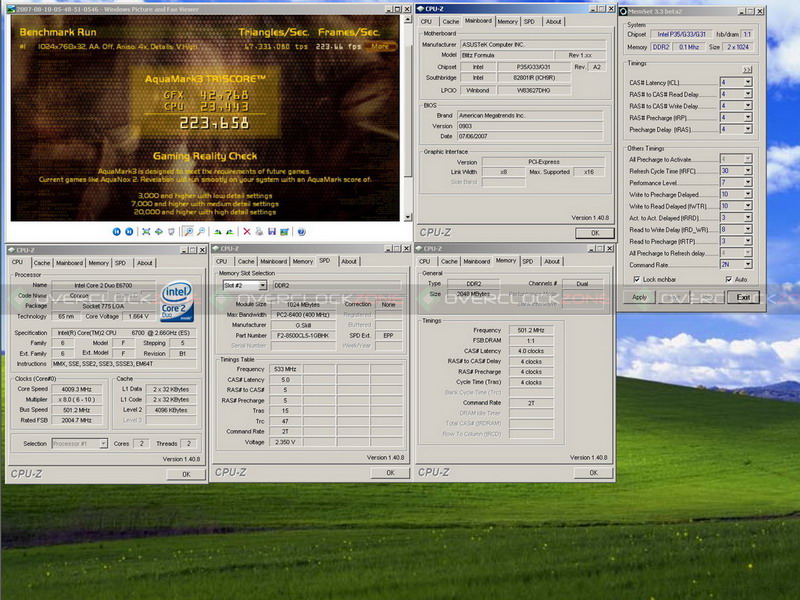Click the Part Number F2-8500CL5-1GBHK field
Image resolution: width=800 pixels, height=600 pixels.
point(303,335)
